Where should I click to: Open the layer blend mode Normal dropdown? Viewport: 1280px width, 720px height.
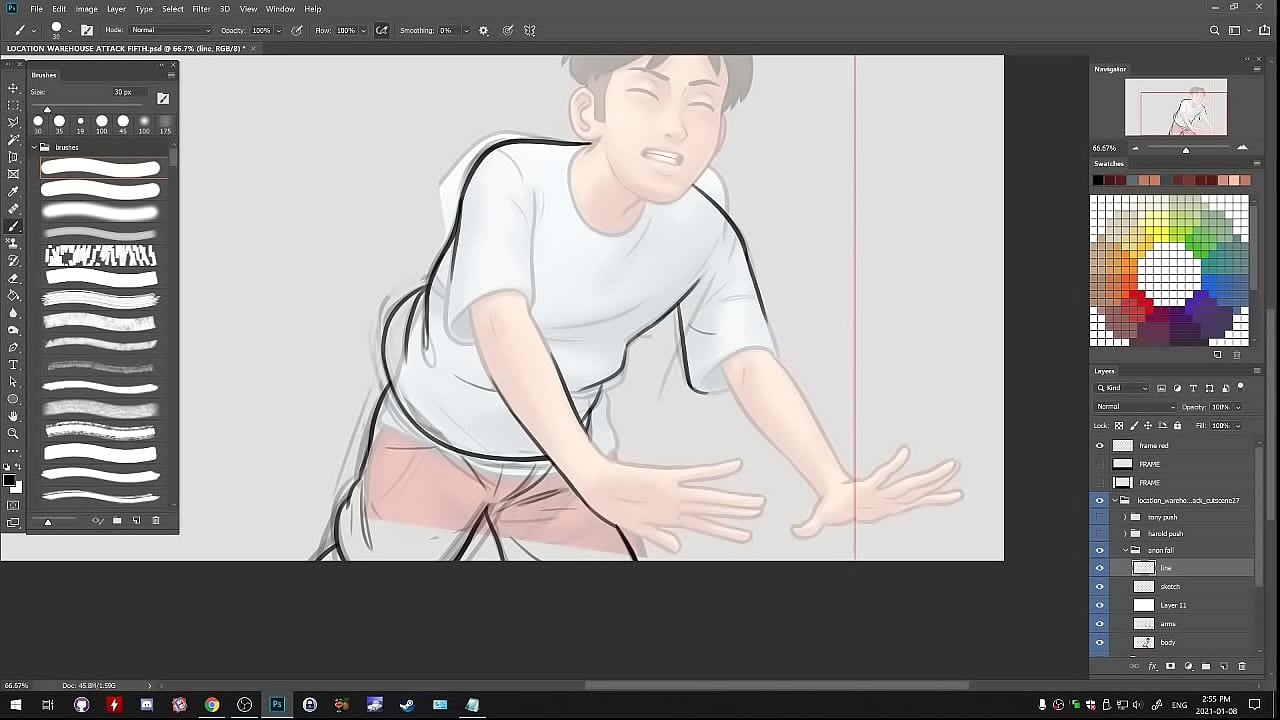coord(1135,407)
